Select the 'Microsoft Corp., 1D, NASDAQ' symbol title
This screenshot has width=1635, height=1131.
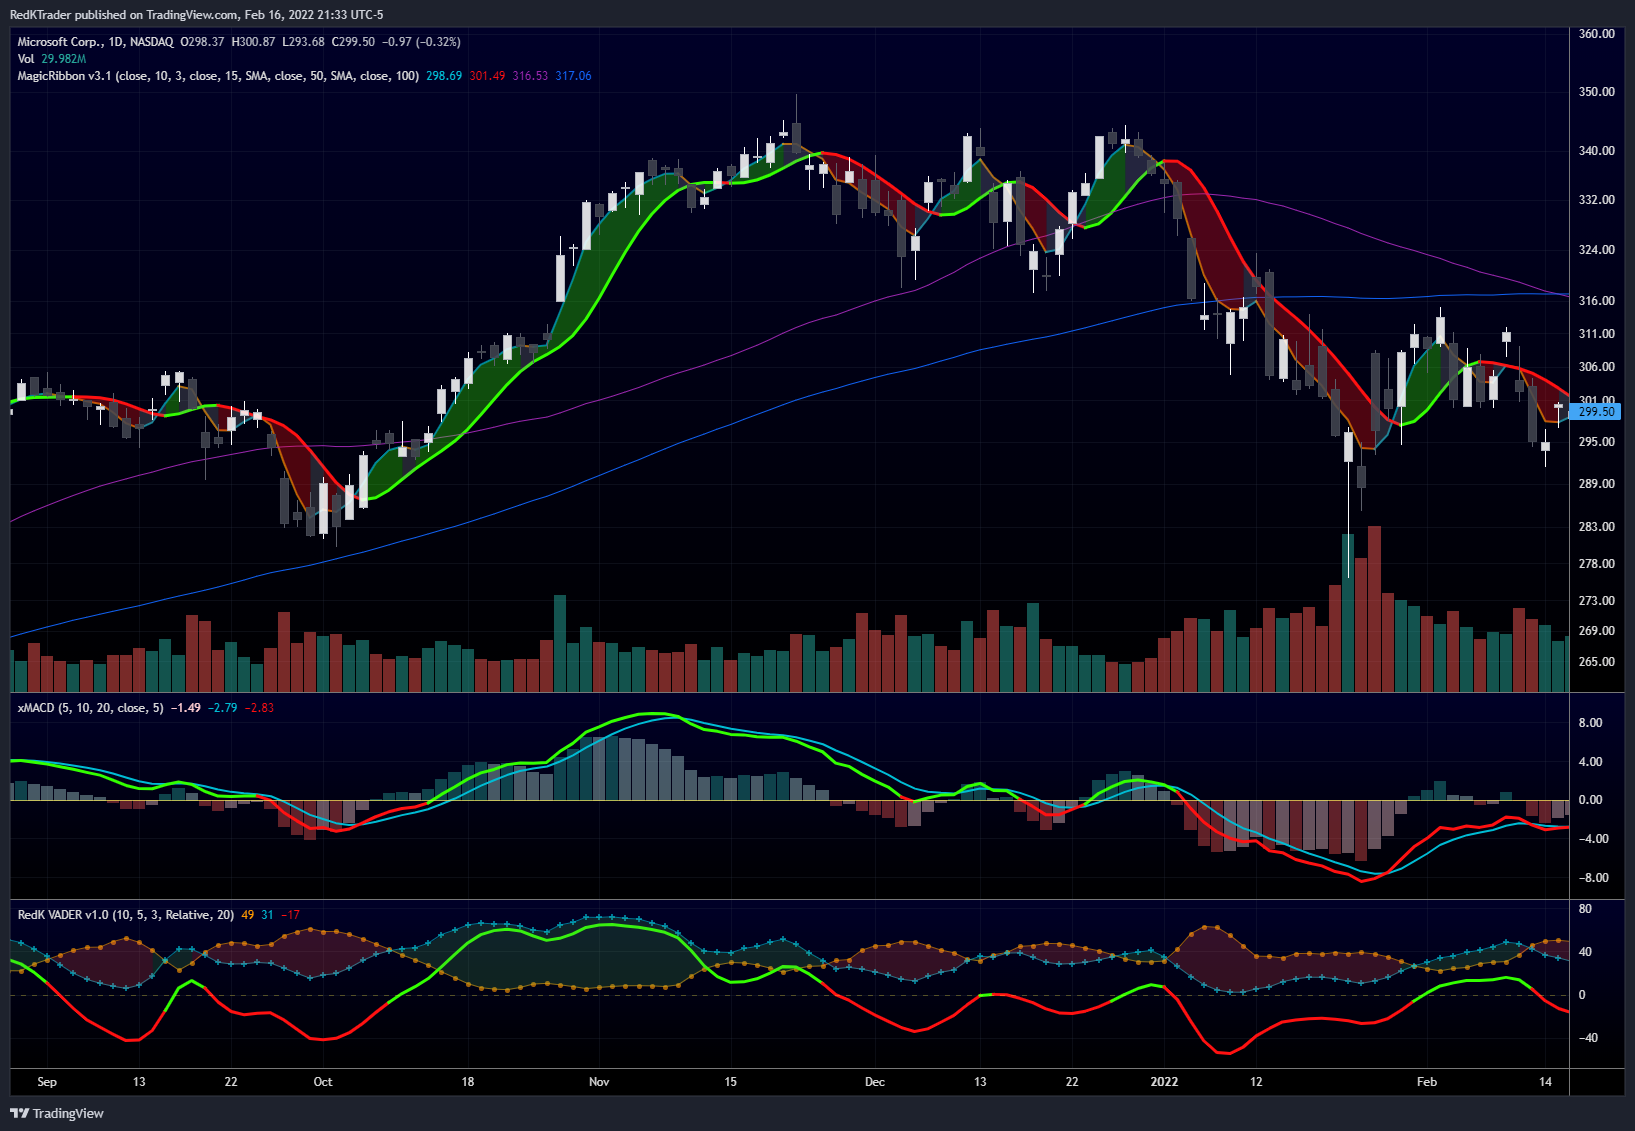click(x=95, y=42)
